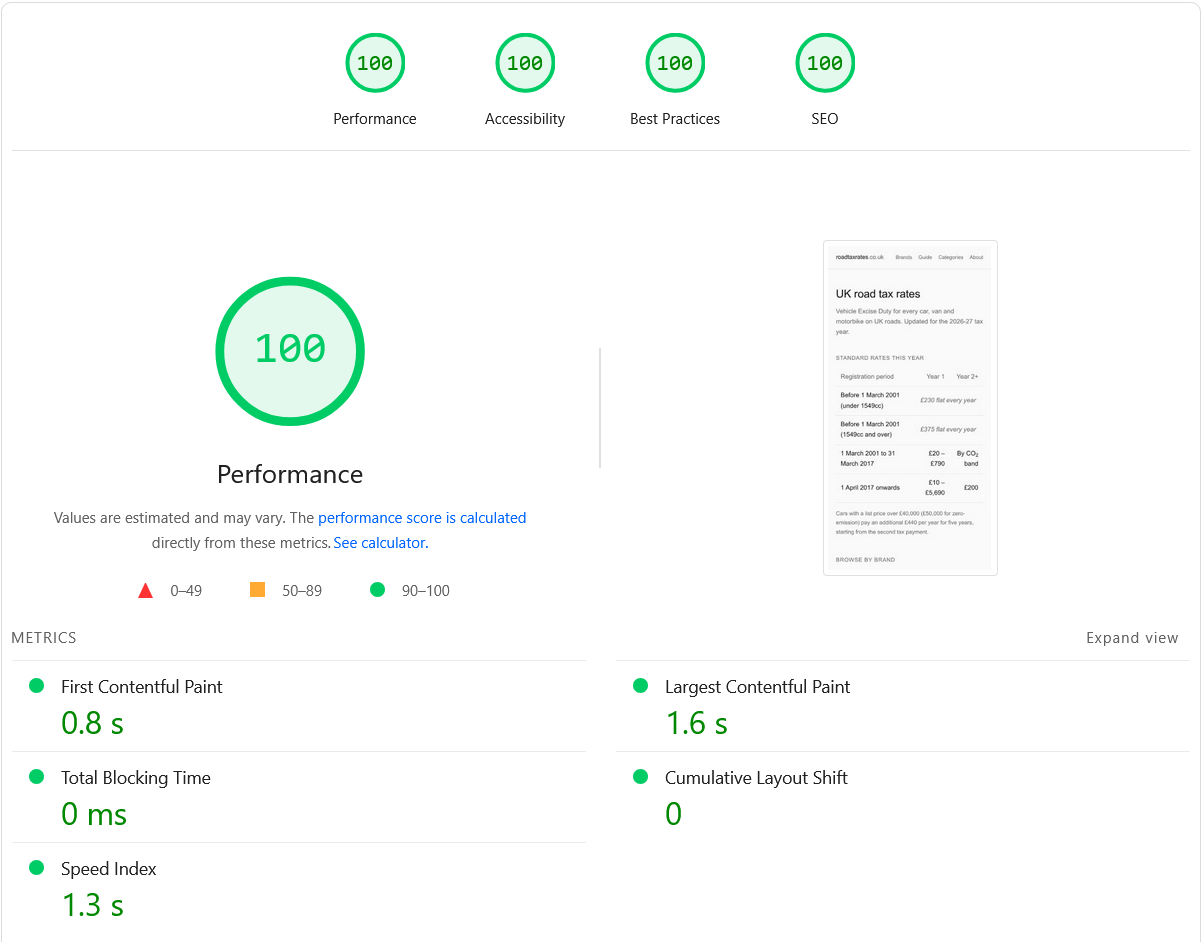The width and height of the screenshot is (1203, 942).
Task: Select the Largest Contentful Paint metric title
Action: (x=757, y=687)
